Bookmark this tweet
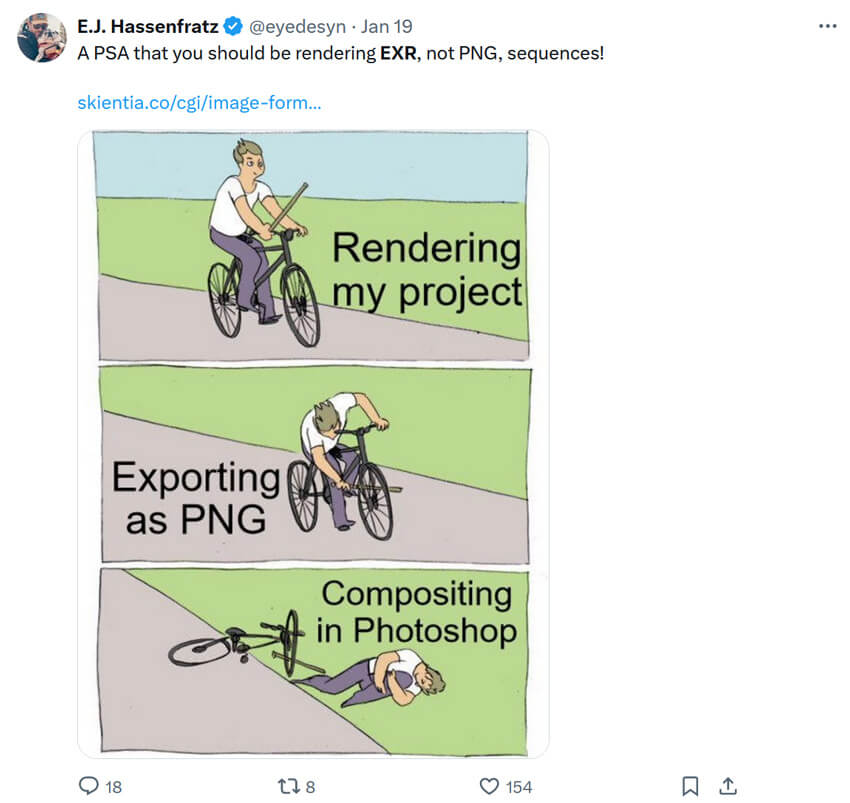 [690, 786]
